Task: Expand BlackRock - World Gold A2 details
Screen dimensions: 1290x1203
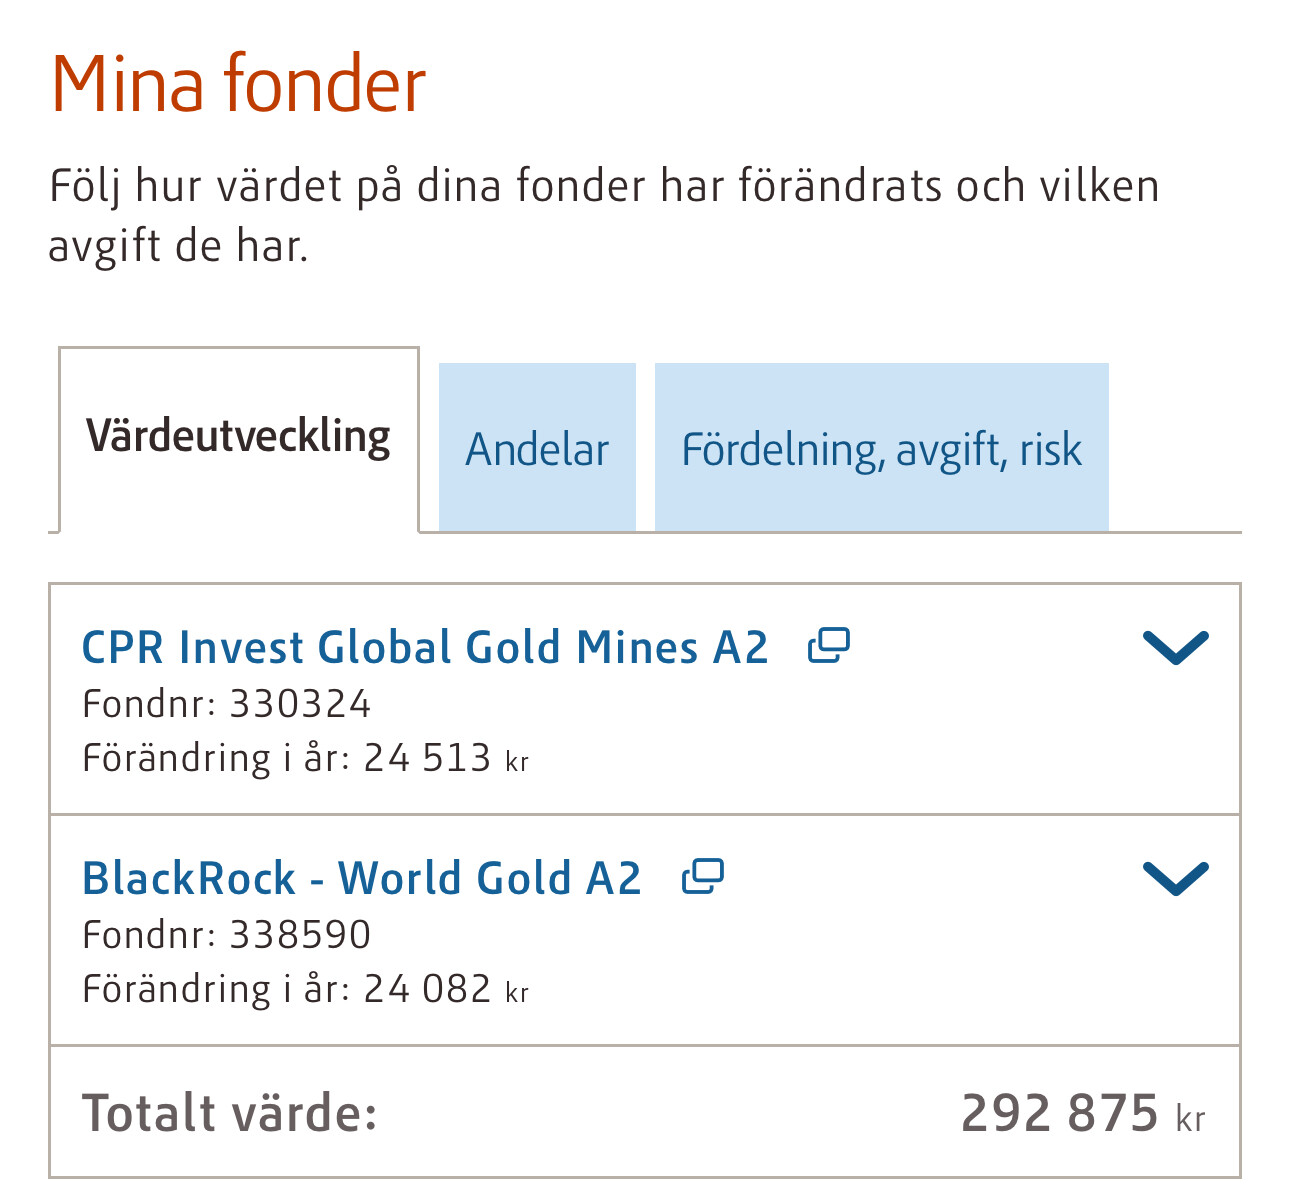Action: pyautogui.click(x=1175, y=878)
